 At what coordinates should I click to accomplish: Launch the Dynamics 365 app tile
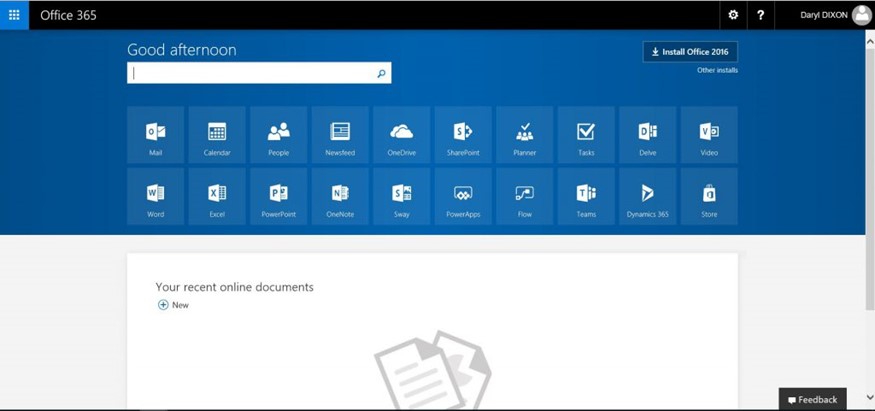[x=648, y=196]
